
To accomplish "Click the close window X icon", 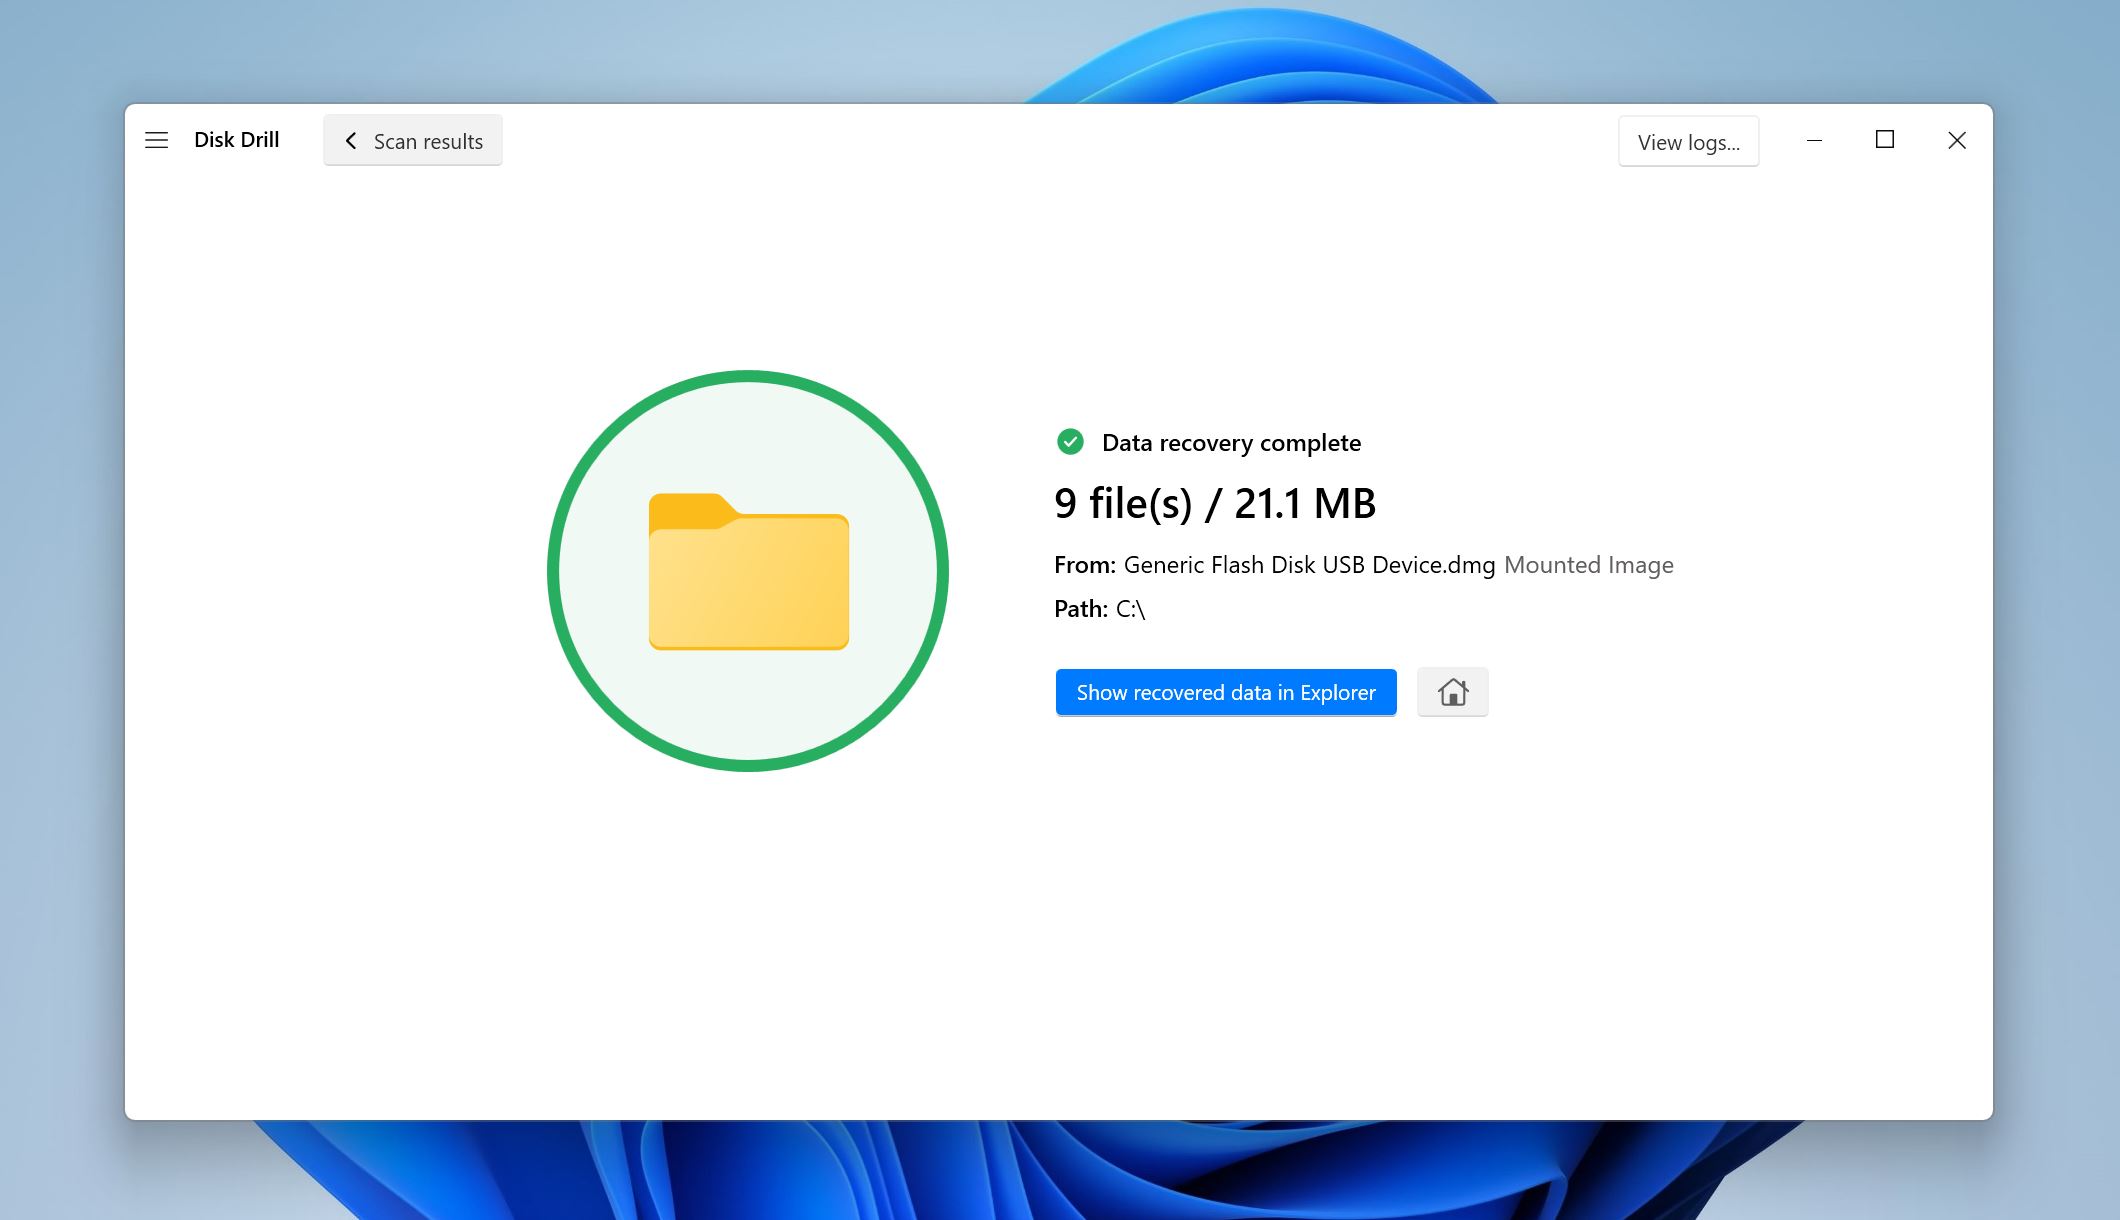I will (x=1957, y=140).
